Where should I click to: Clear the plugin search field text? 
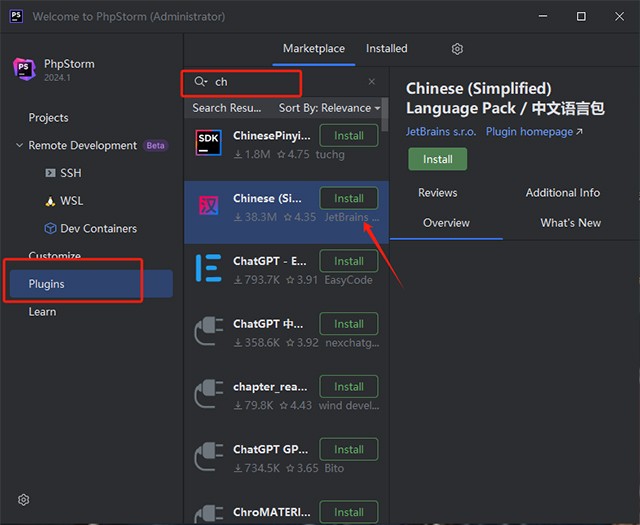point(372,82)
